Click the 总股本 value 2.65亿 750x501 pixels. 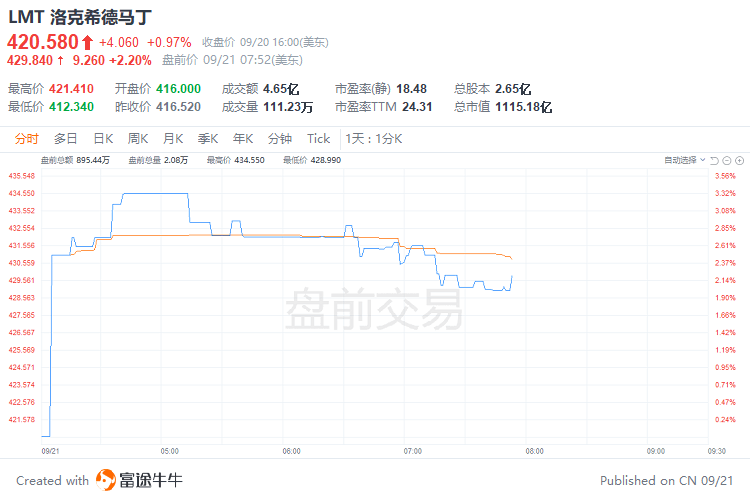[513, 89]
